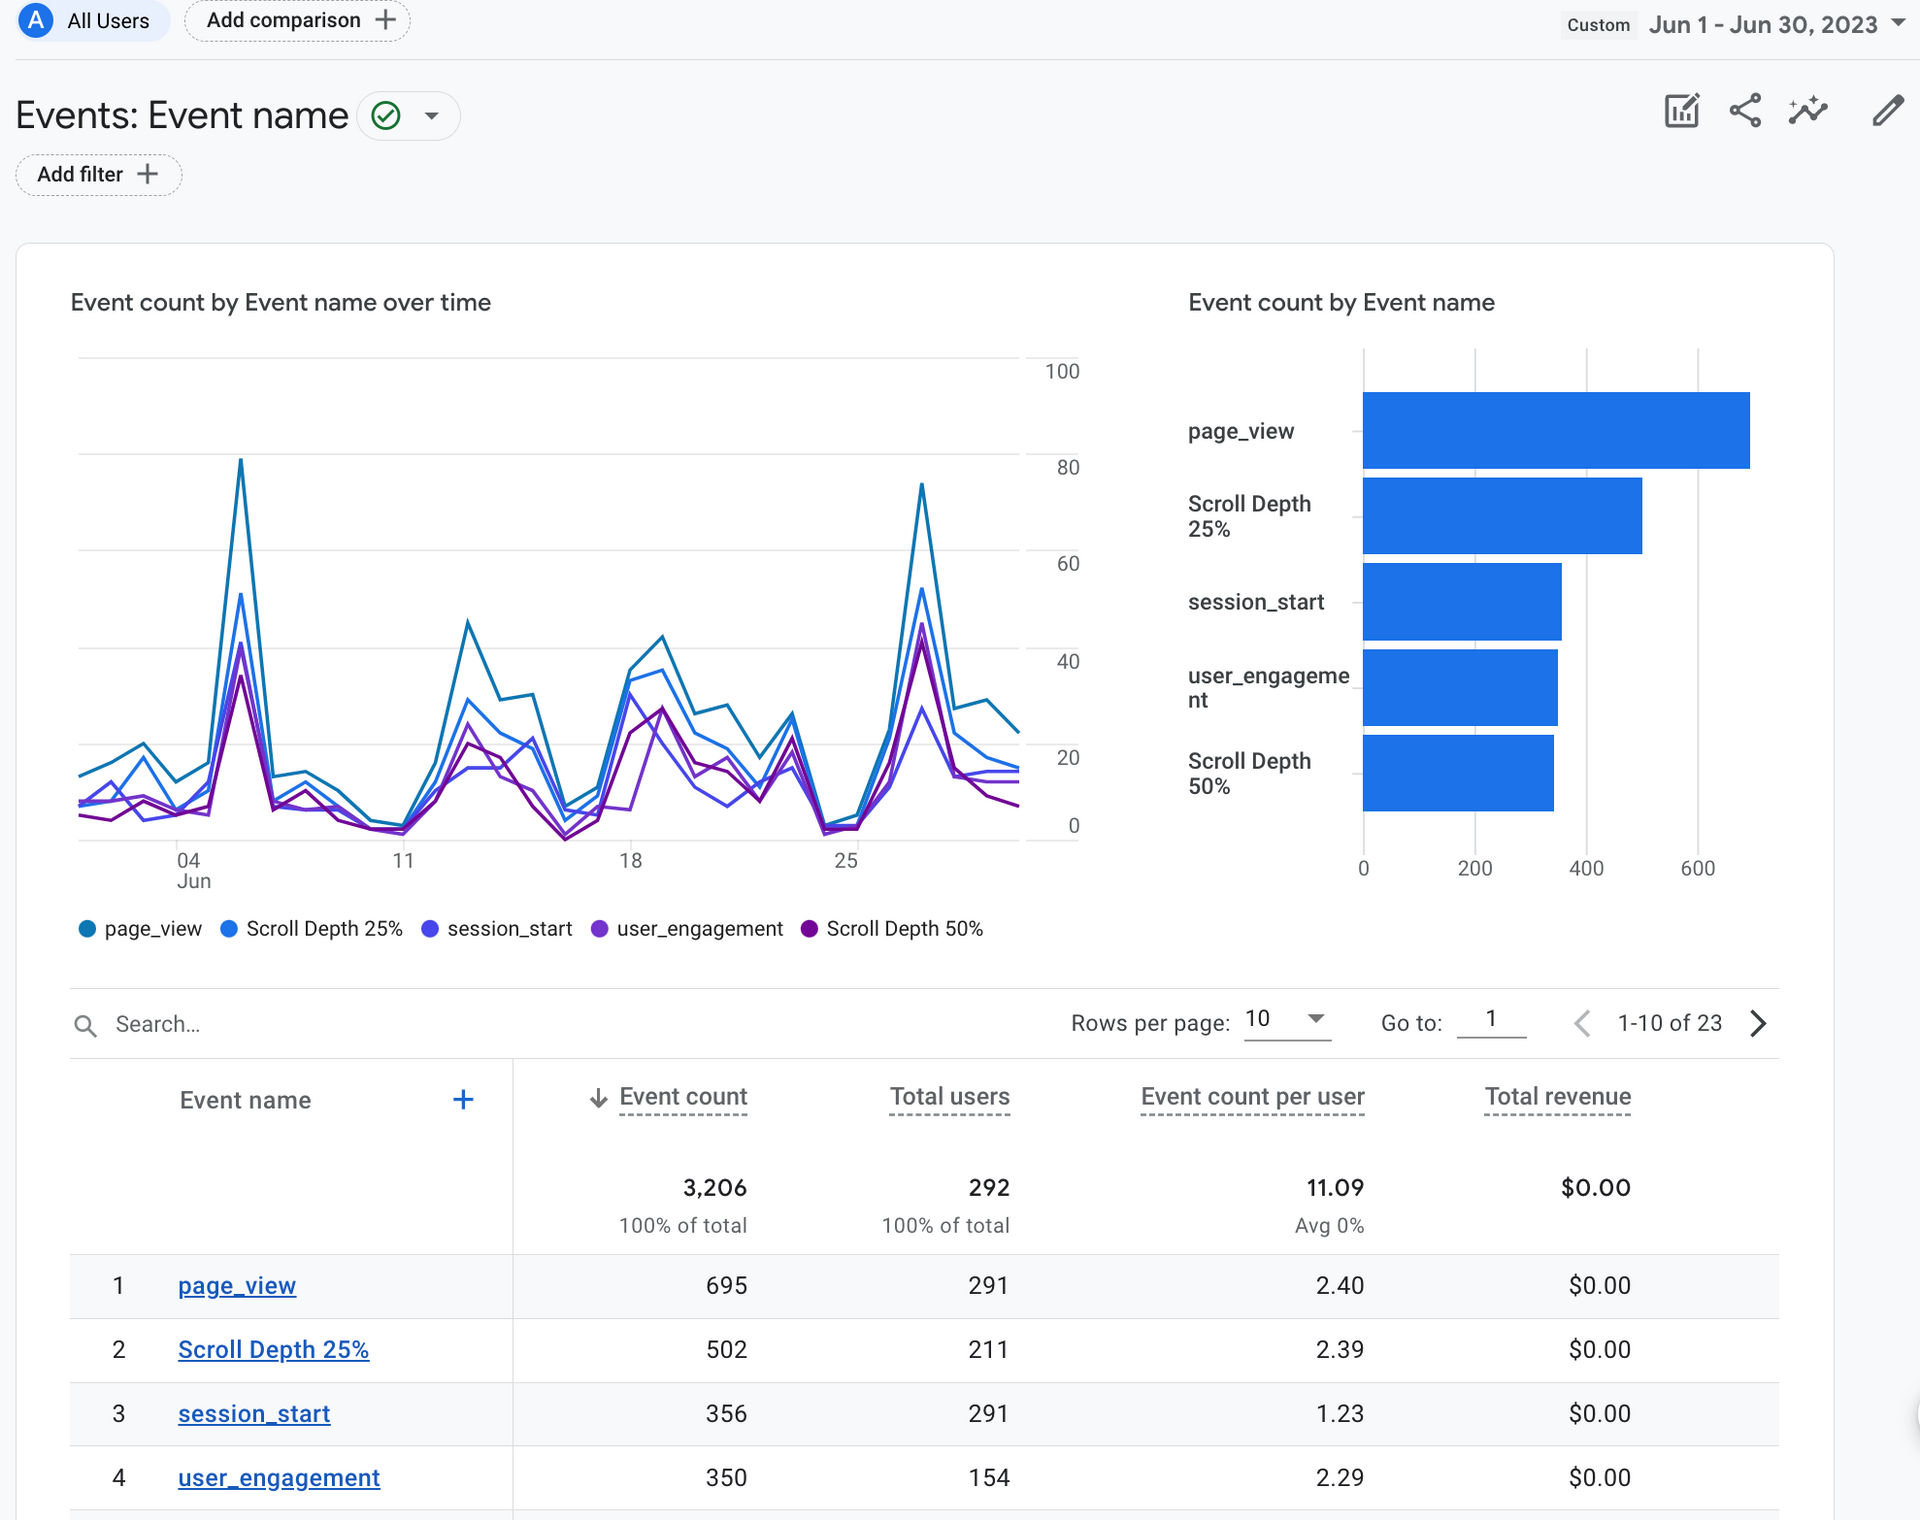
Task: Open the Scroll Depth 25% event link
Action: 273,1350
